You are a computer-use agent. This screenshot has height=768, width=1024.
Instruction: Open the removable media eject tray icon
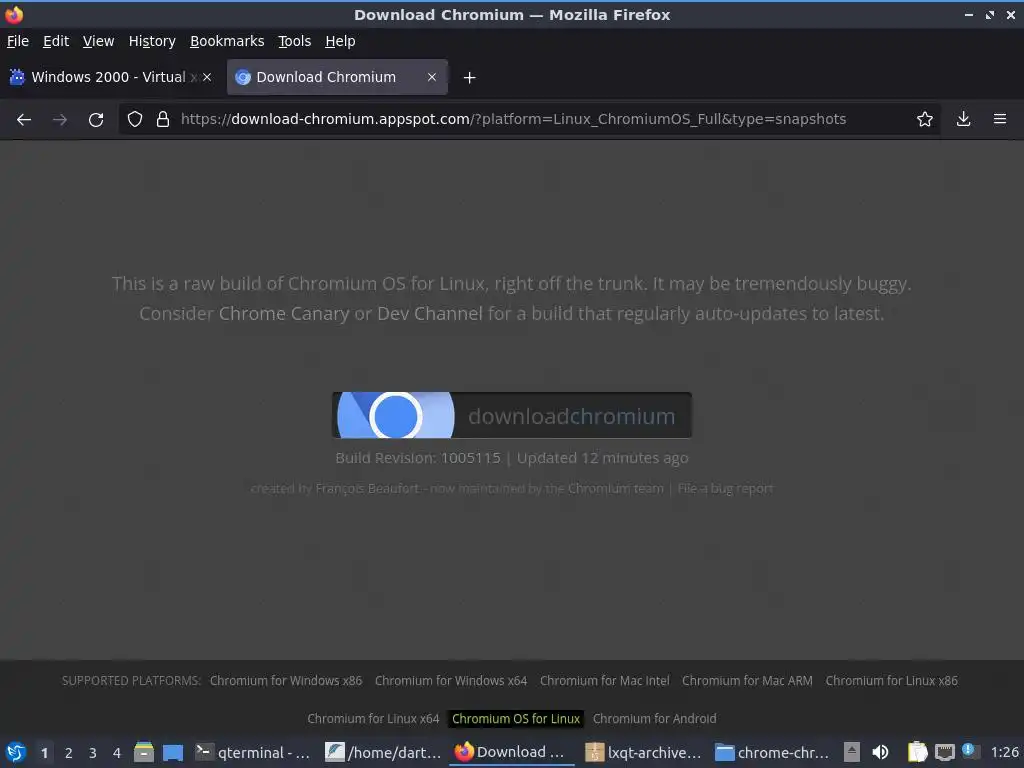[x=851, y=752]
